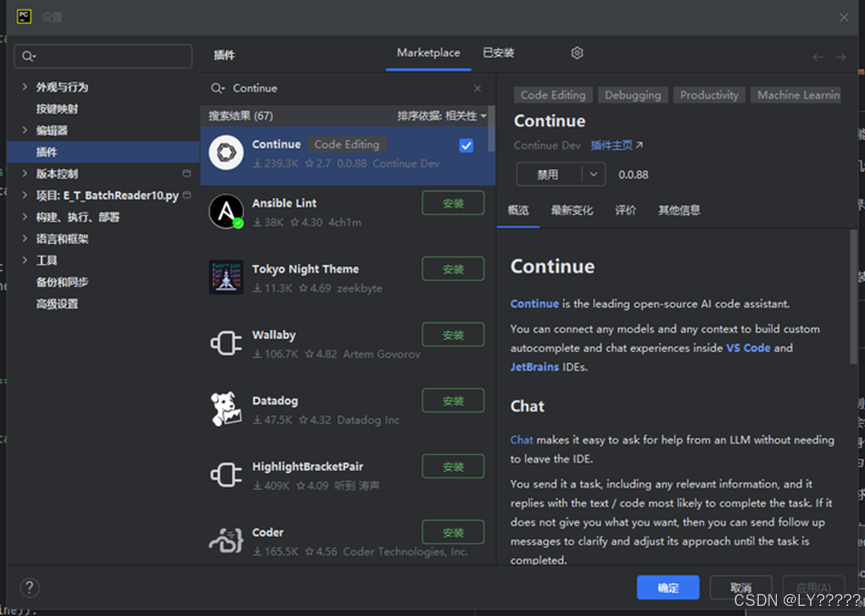Screen dimensions: 865x616
Task: Navigate back with the left arrow
Action: point(818,57)
